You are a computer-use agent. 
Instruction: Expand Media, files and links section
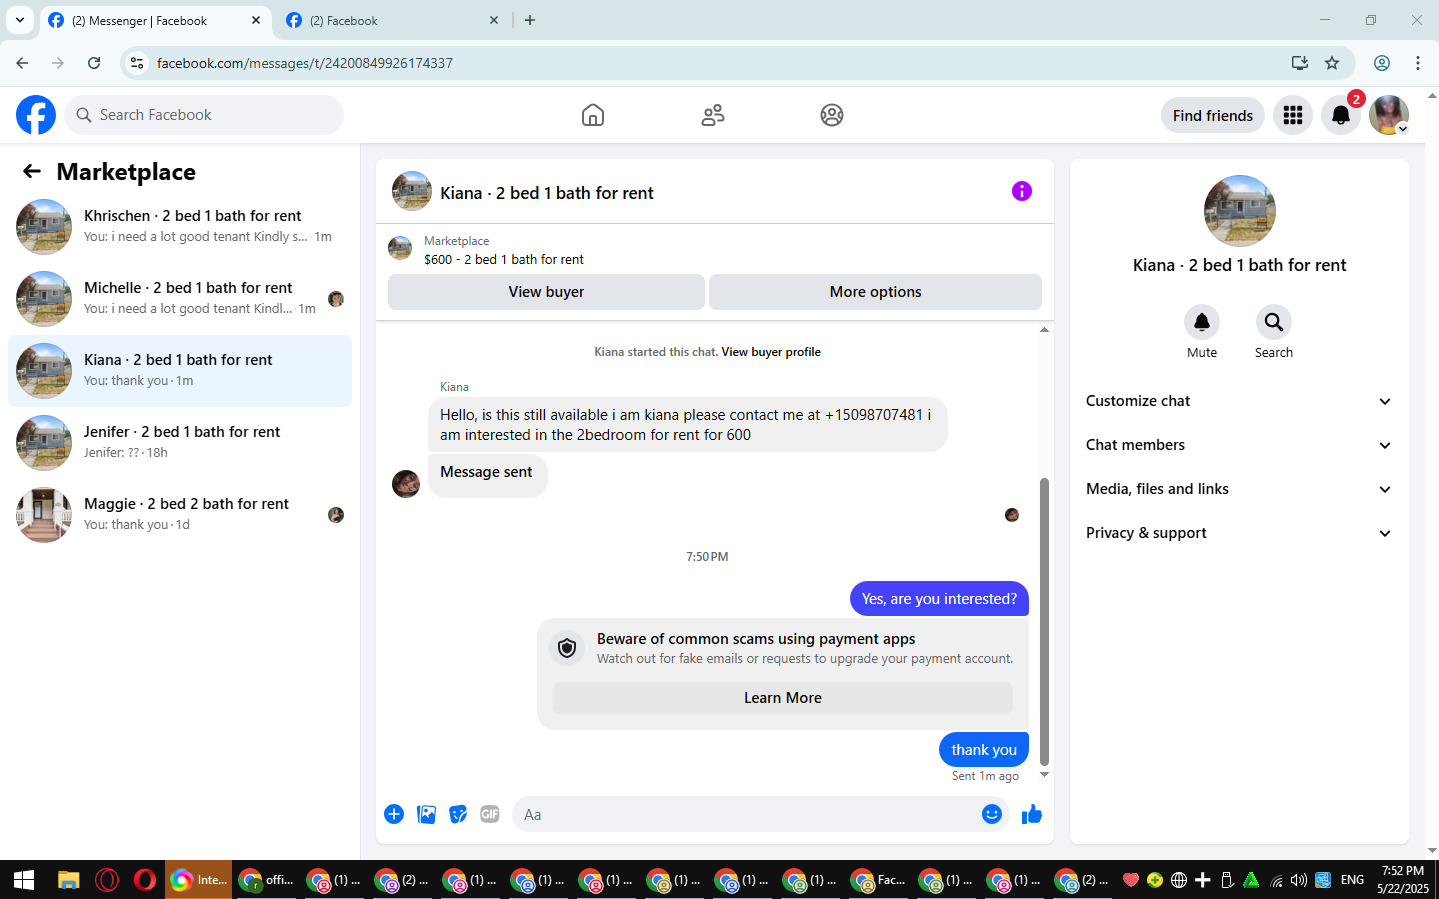point(1239,489)
